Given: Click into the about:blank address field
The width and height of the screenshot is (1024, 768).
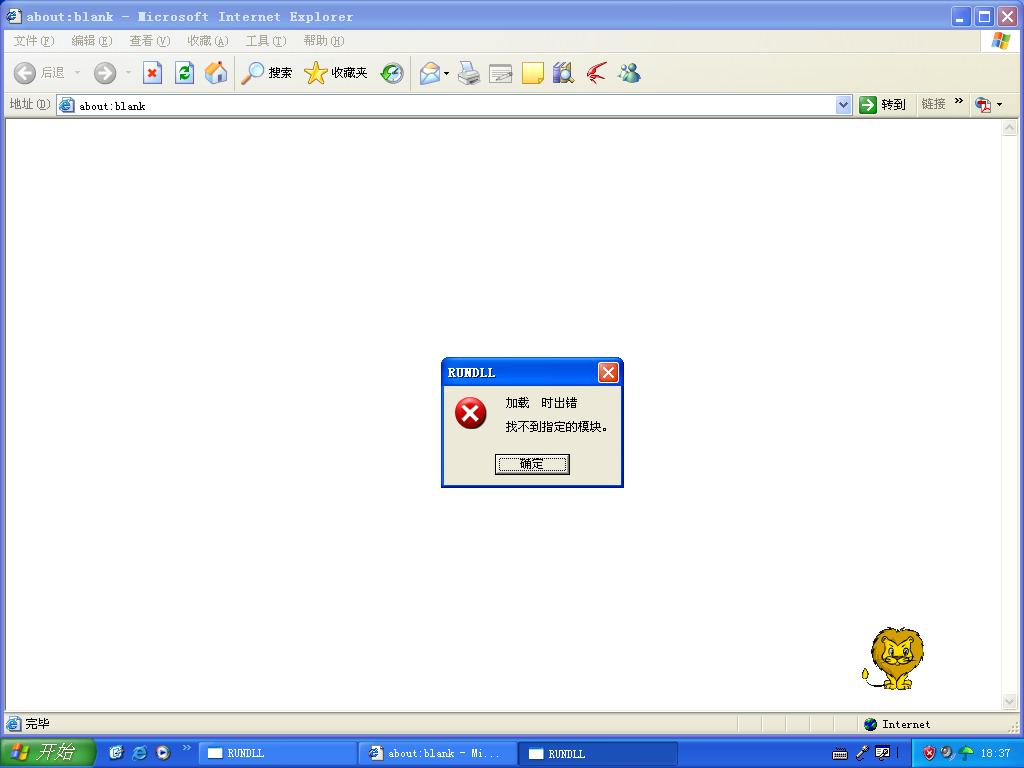Looking at the screenshot, I should [454, 105].
